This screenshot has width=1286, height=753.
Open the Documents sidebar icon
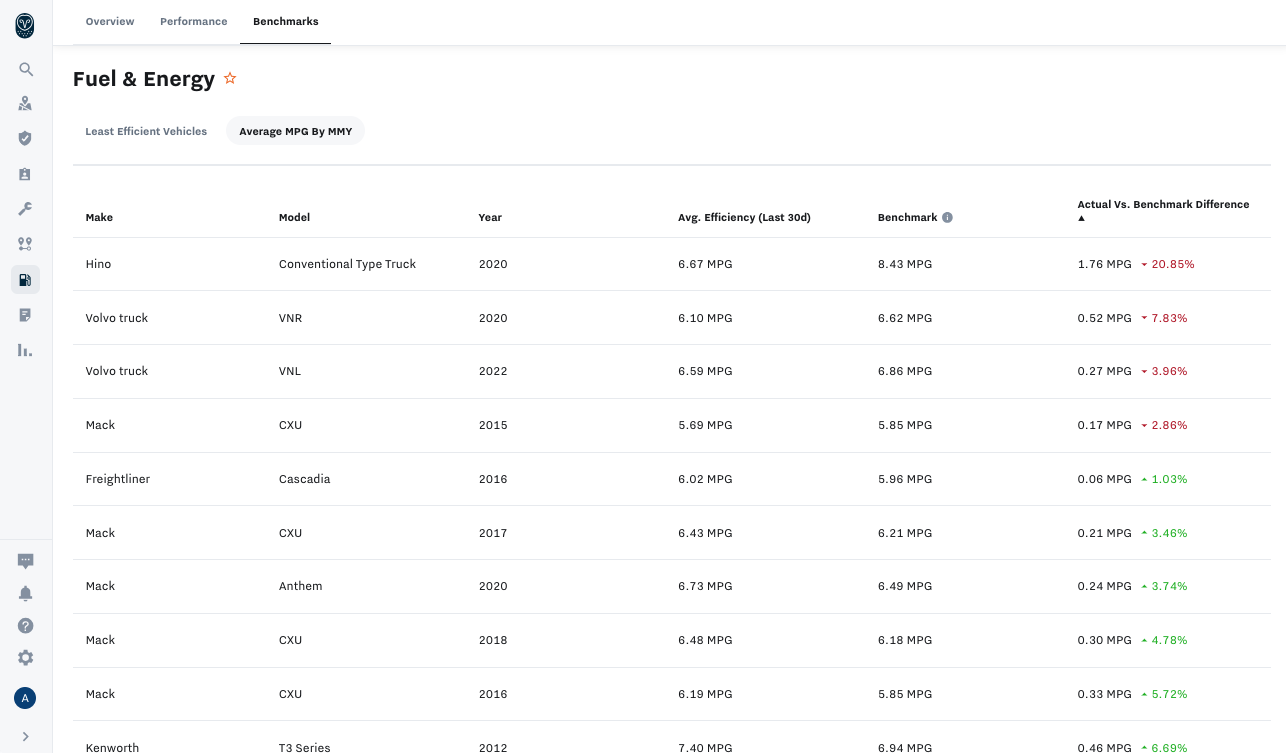pos(26,315)
